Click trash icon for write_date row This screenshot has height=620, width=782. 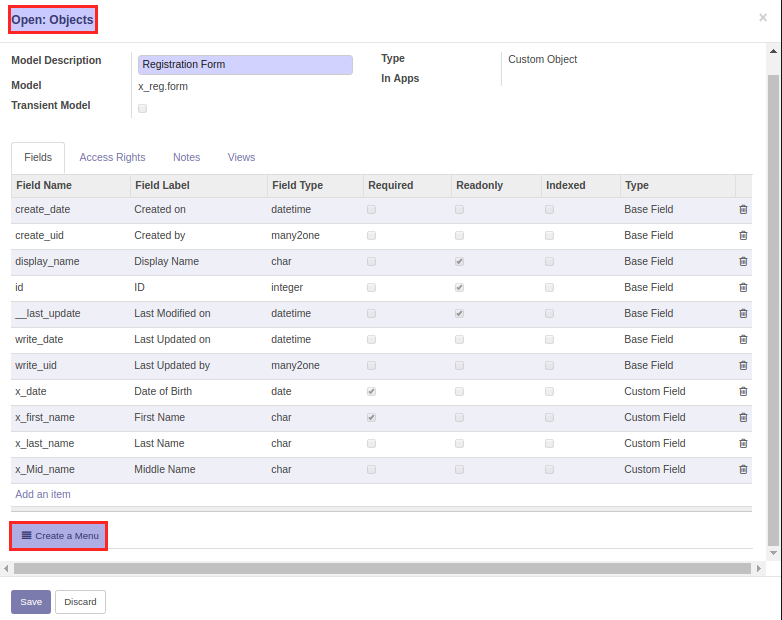tap(743, 339)
